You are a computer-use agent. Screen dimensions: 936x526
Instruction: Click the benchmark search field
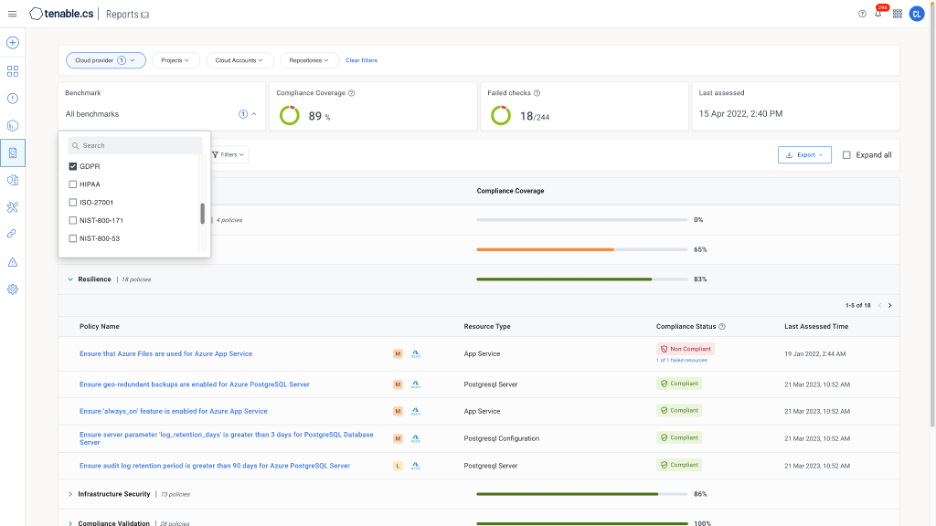[x=136, y=146]
